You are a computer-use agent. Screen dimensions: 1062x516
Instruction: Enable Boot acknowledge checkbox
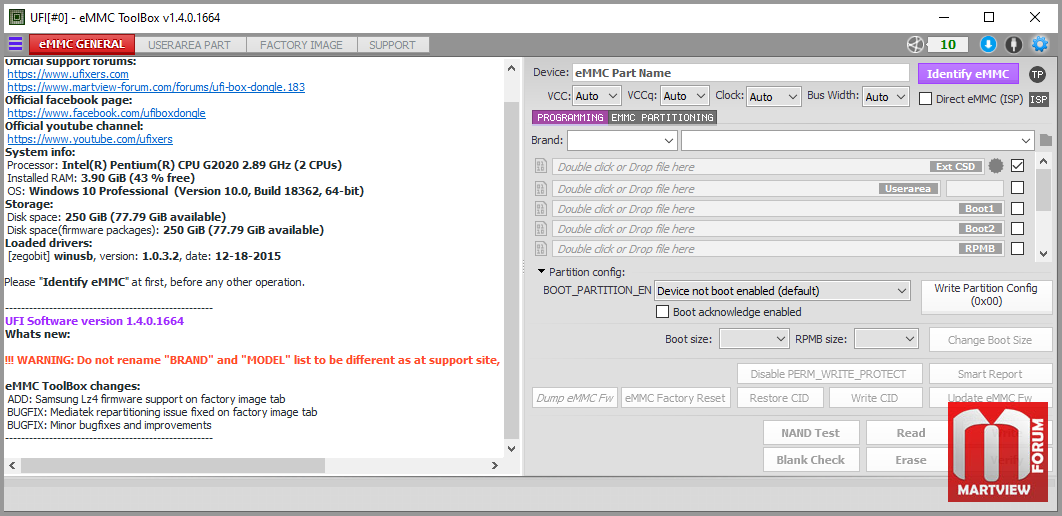[662, 312]
